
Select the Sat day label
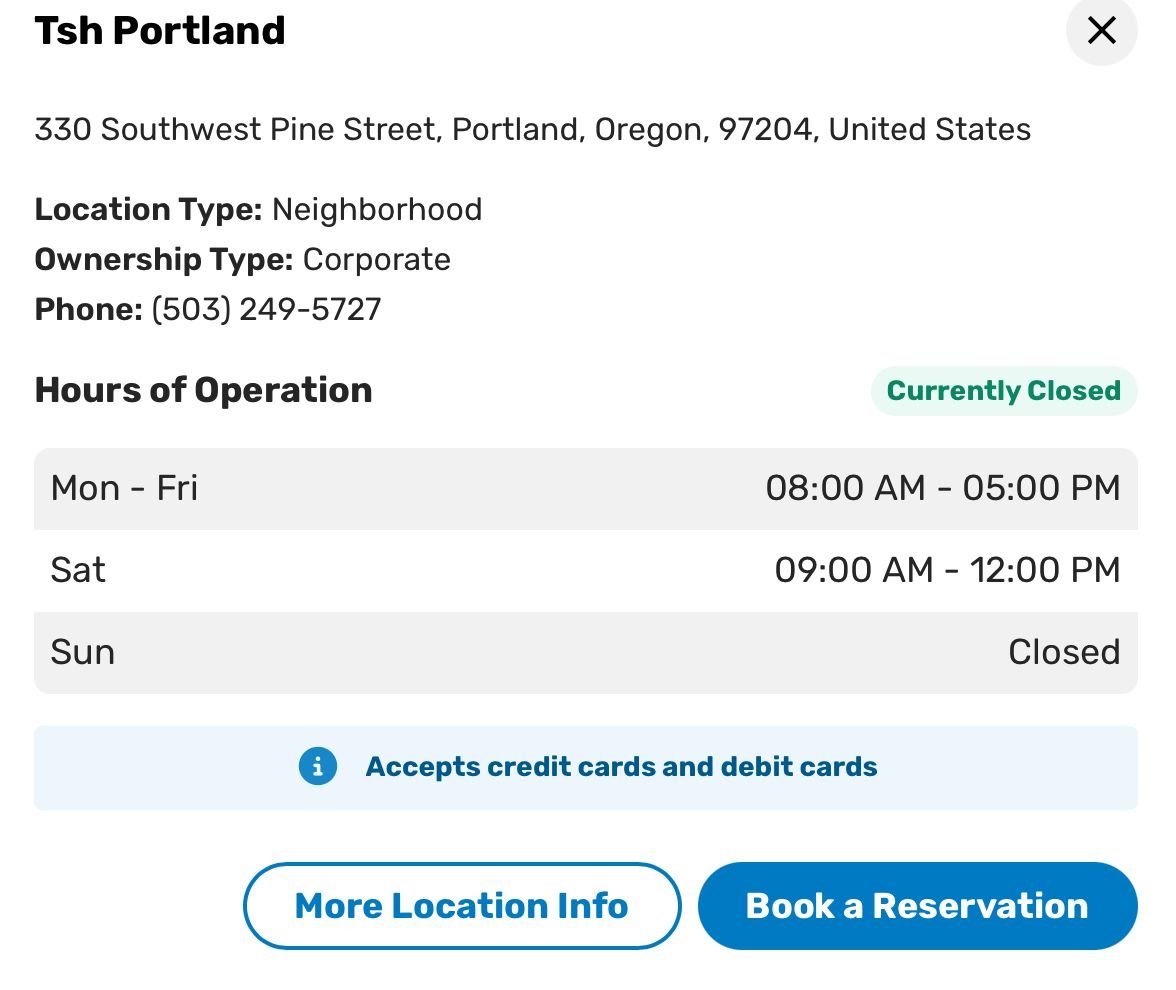pos(78,570)
